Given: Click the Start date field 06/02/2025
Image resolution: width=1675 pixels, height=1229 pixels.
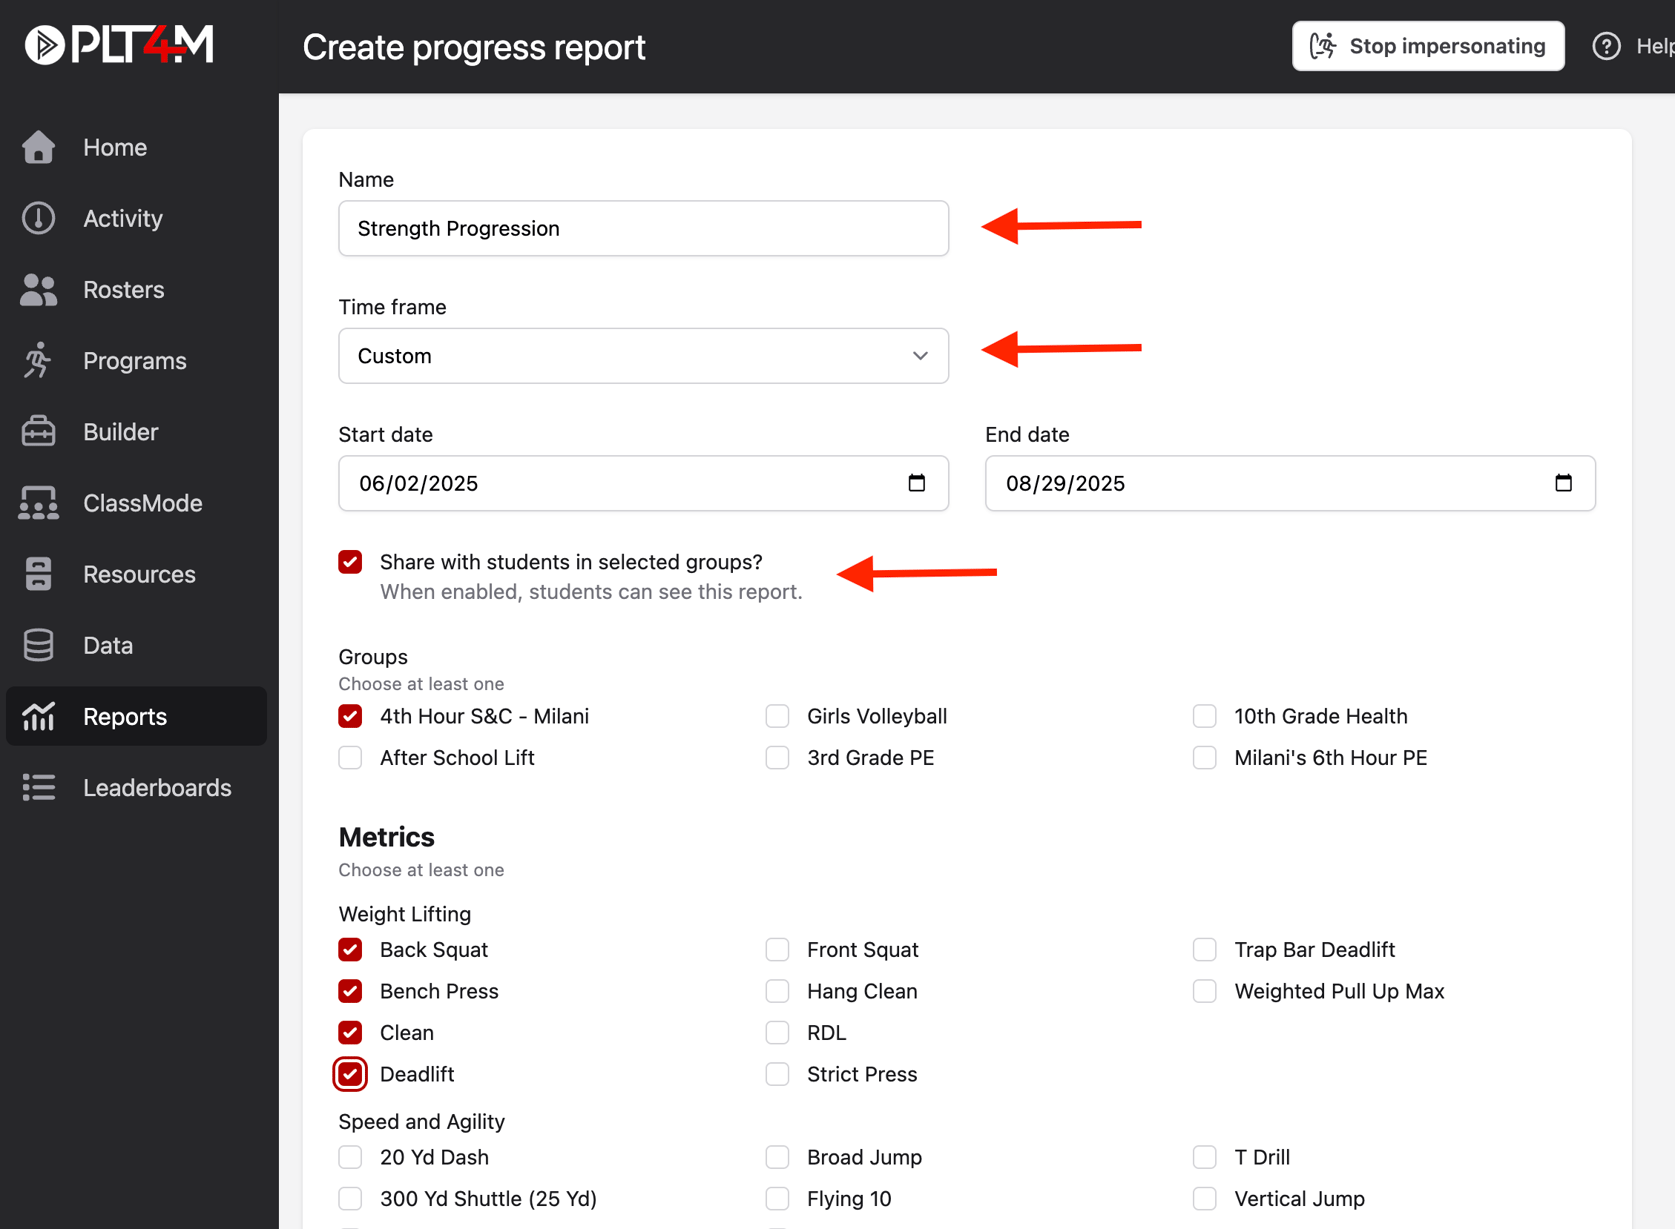Looking at the screenshot, I should point(643,483).
